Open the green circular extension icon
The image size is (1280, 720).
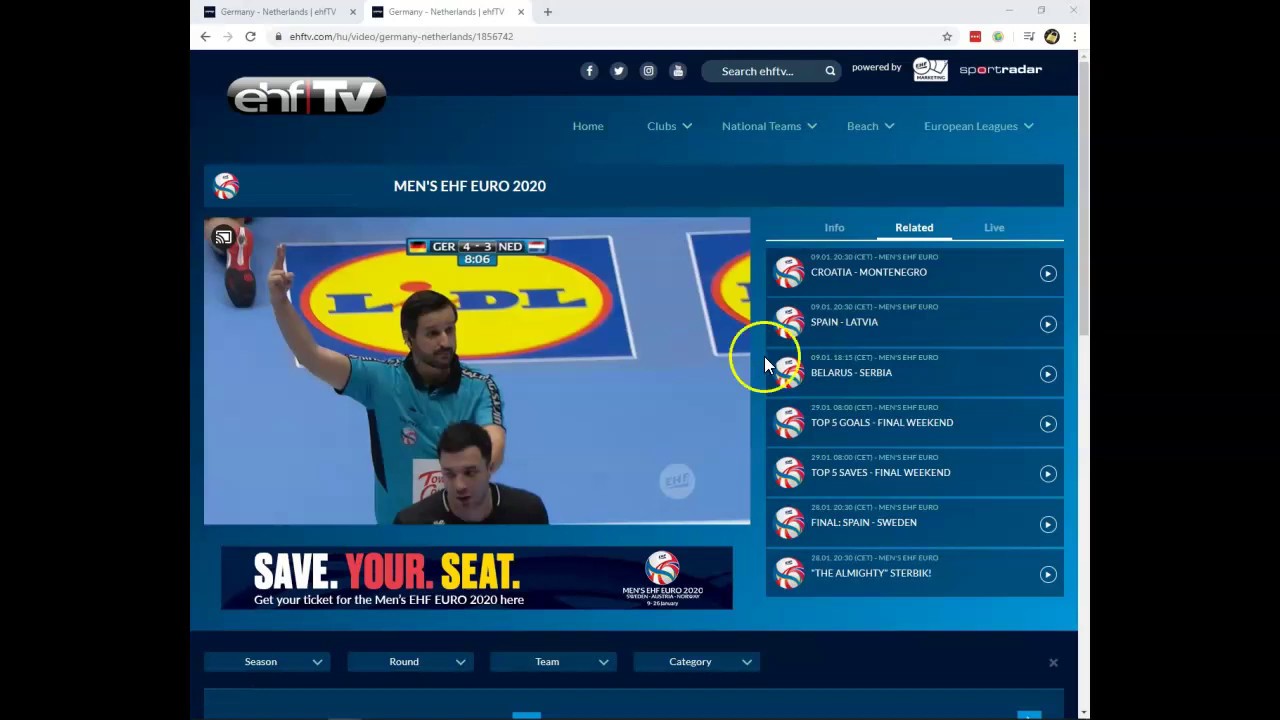(x=998, y=36)
